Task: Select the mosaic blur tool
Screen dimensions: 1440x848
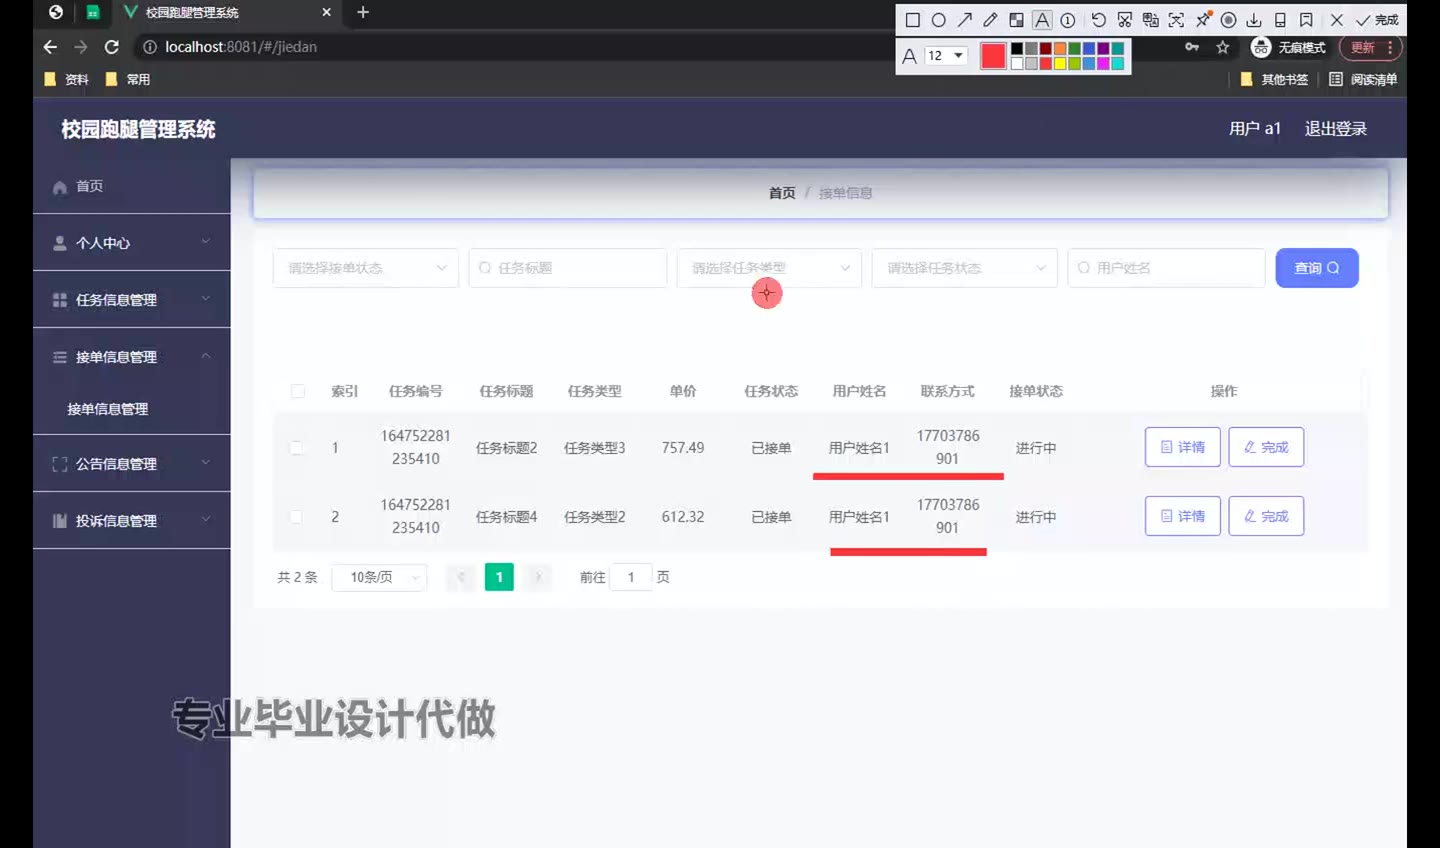Action: [1016, 20]
